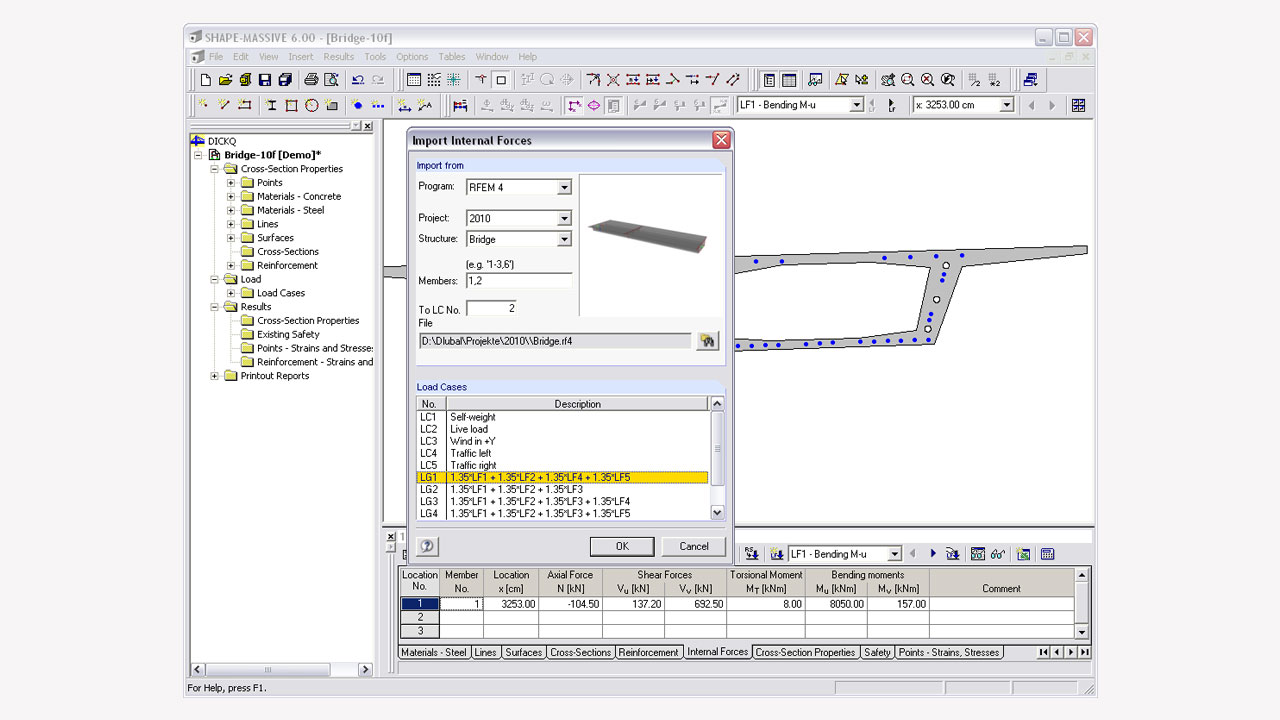1280x720 pixels.
Task: Select Existing Safety in the tree
Action: [x=288, y=334]
